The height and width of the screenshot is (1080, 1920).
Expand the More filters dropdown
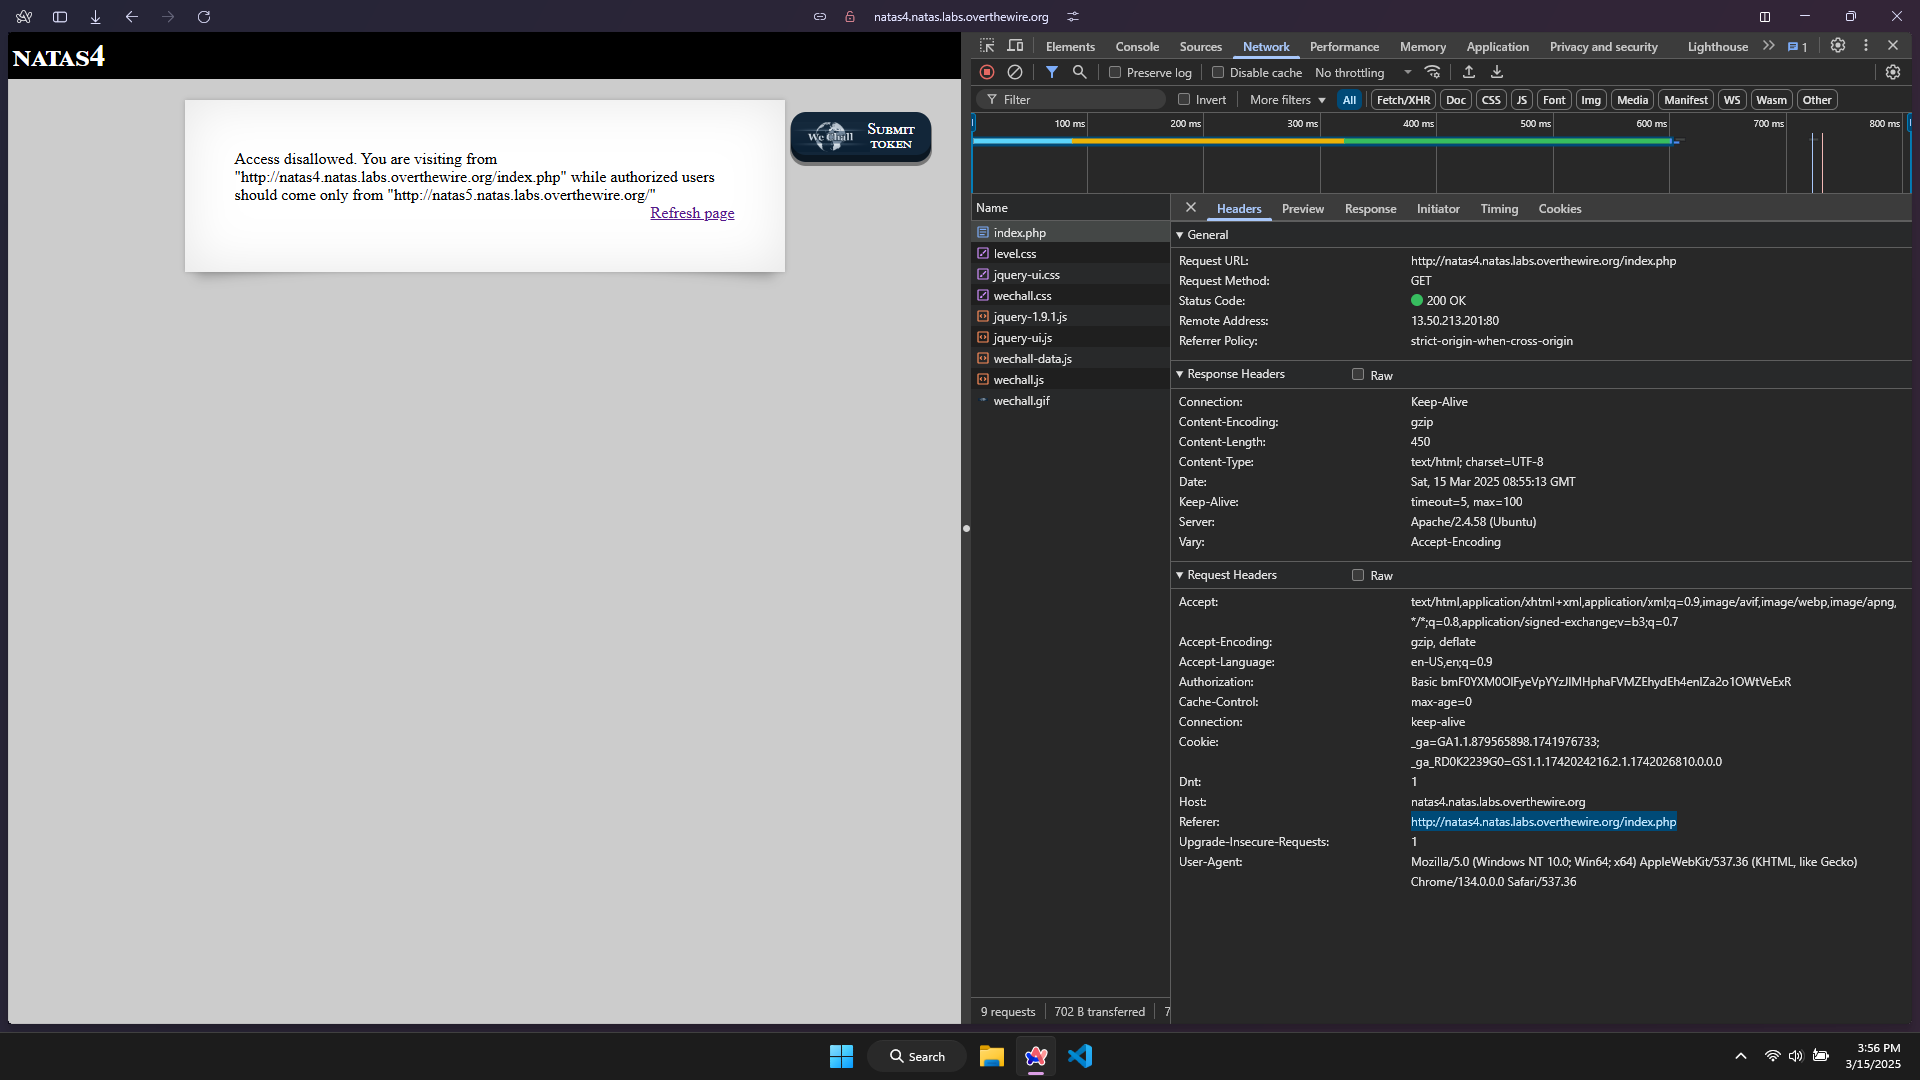[x=1287, y=100]
